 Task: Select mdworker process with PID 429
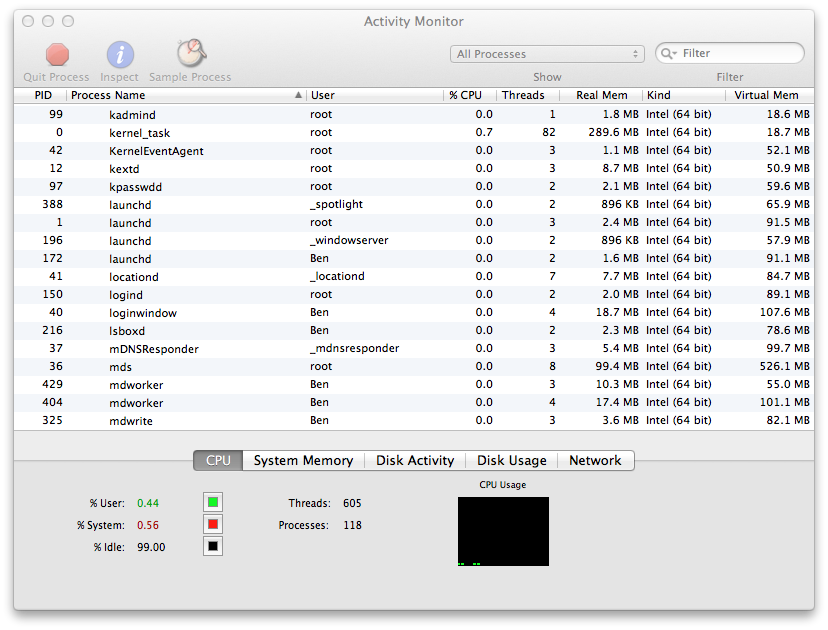414,384
